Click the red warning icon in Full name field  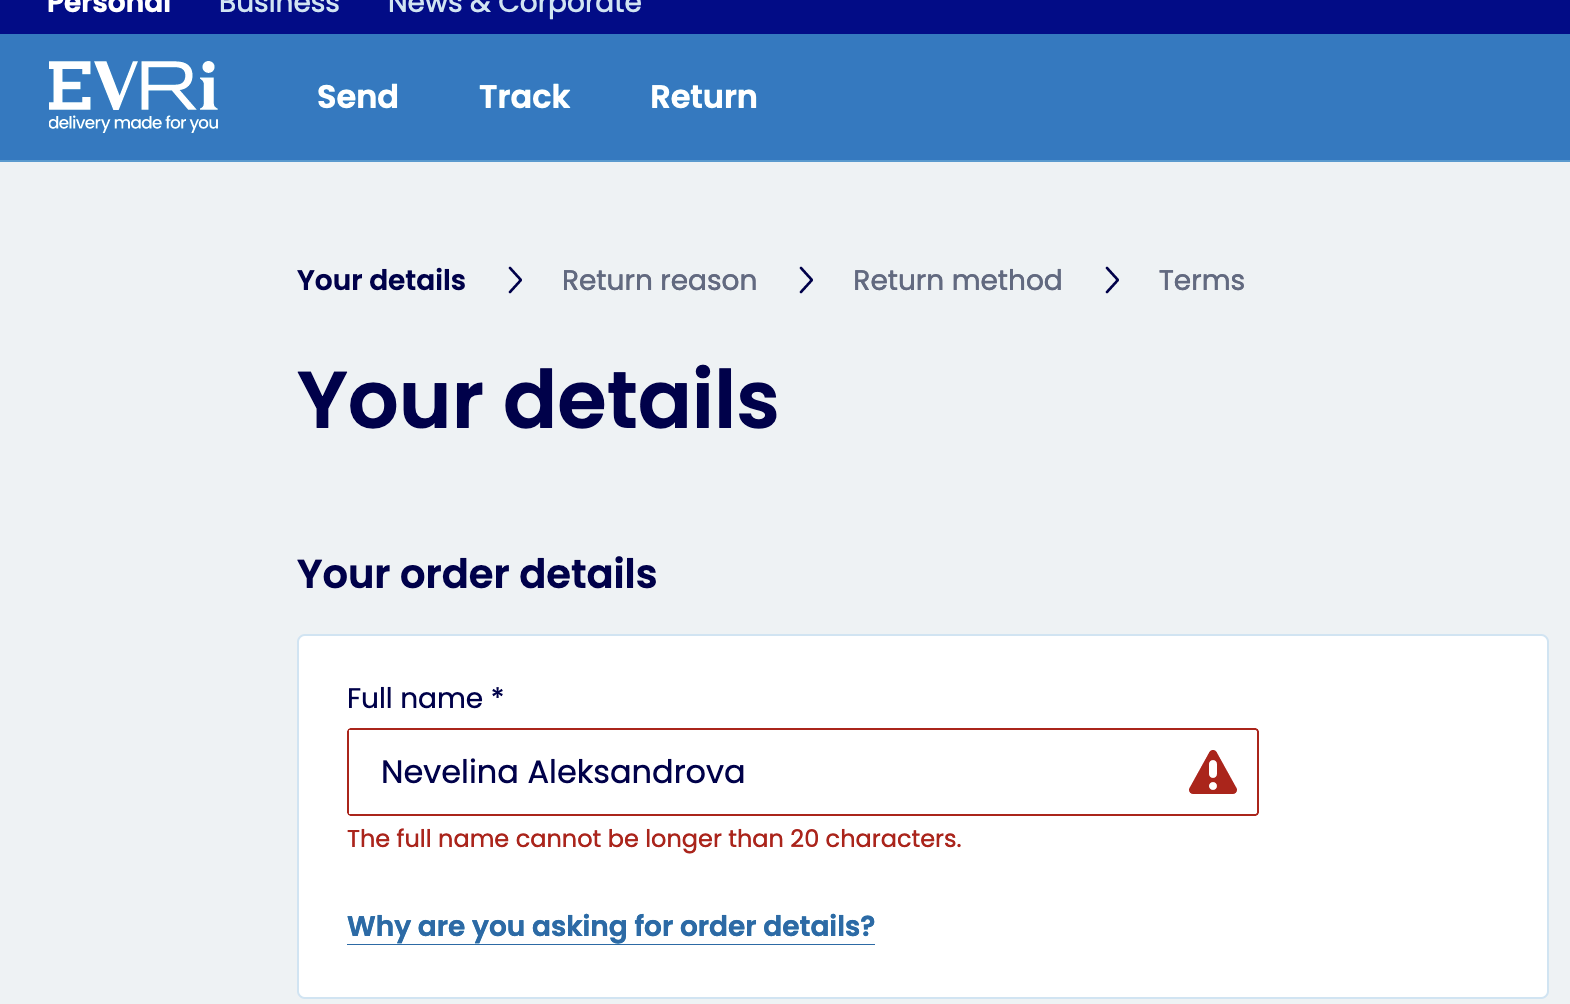[1212, 773]
